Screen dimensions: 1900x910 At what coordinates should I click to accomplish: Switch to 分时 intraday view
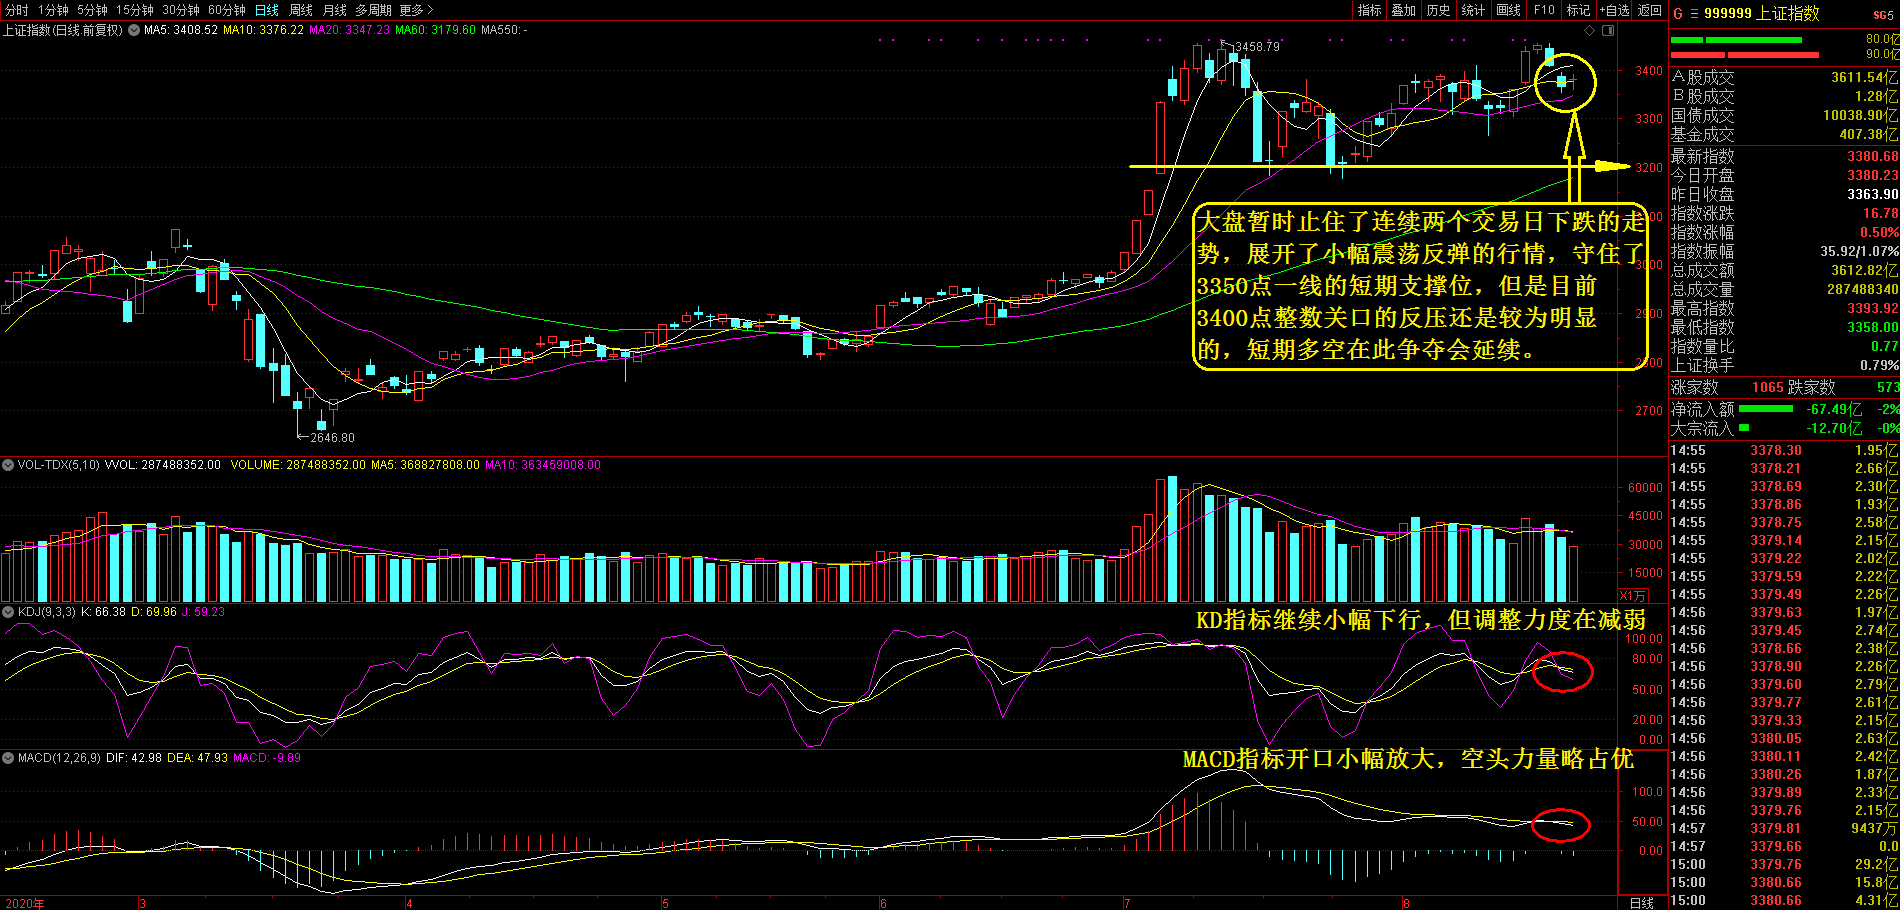(x=17, y=10)
